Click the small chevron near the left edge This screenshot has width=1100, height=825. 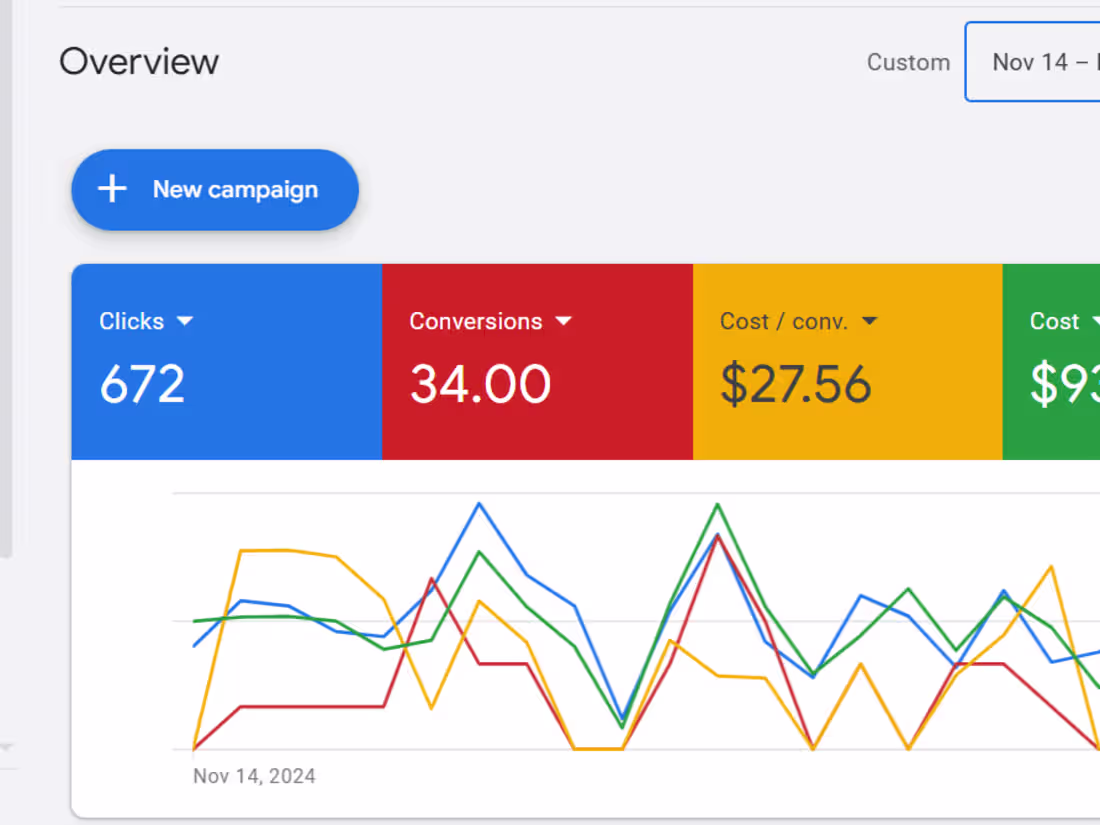pos(8,746)
